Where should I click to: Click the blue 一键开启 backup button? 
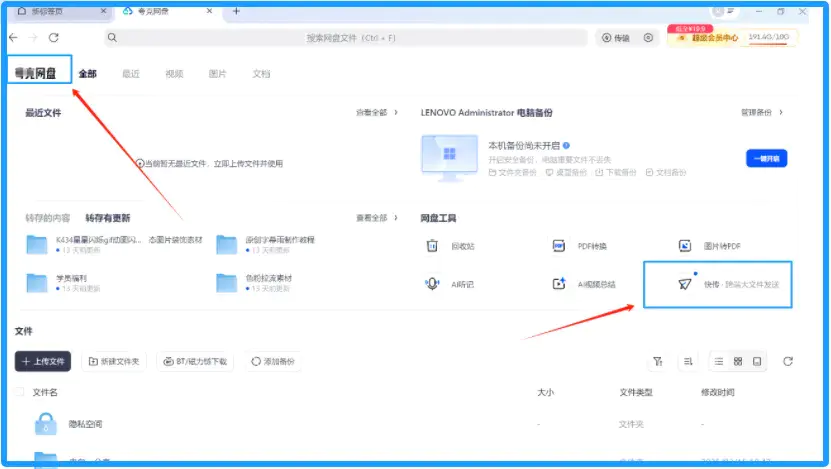coord(766,158)
